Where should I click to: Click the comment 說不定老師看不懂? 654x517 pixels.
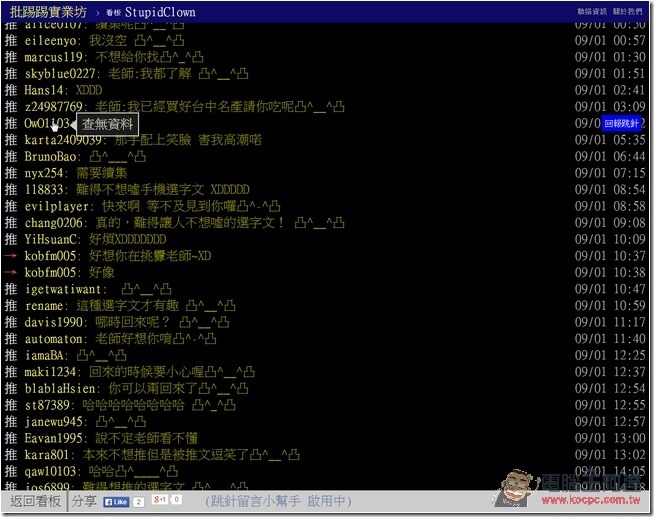coord(147,438)
